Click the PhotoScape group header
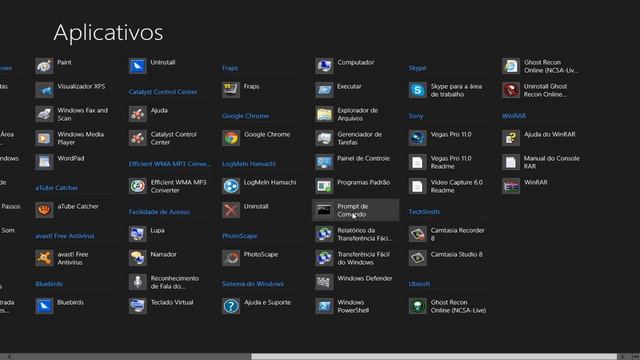 point(240,236)
